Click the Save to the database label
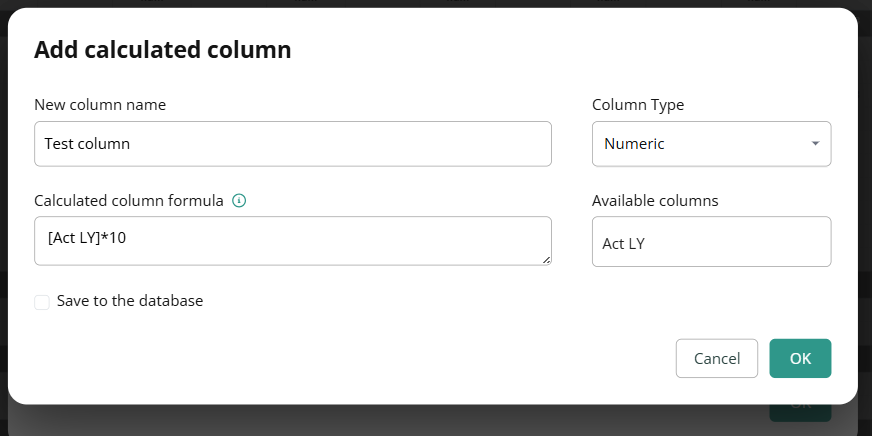The width and height of the screenshot is (872, 436). pos(130,301)
